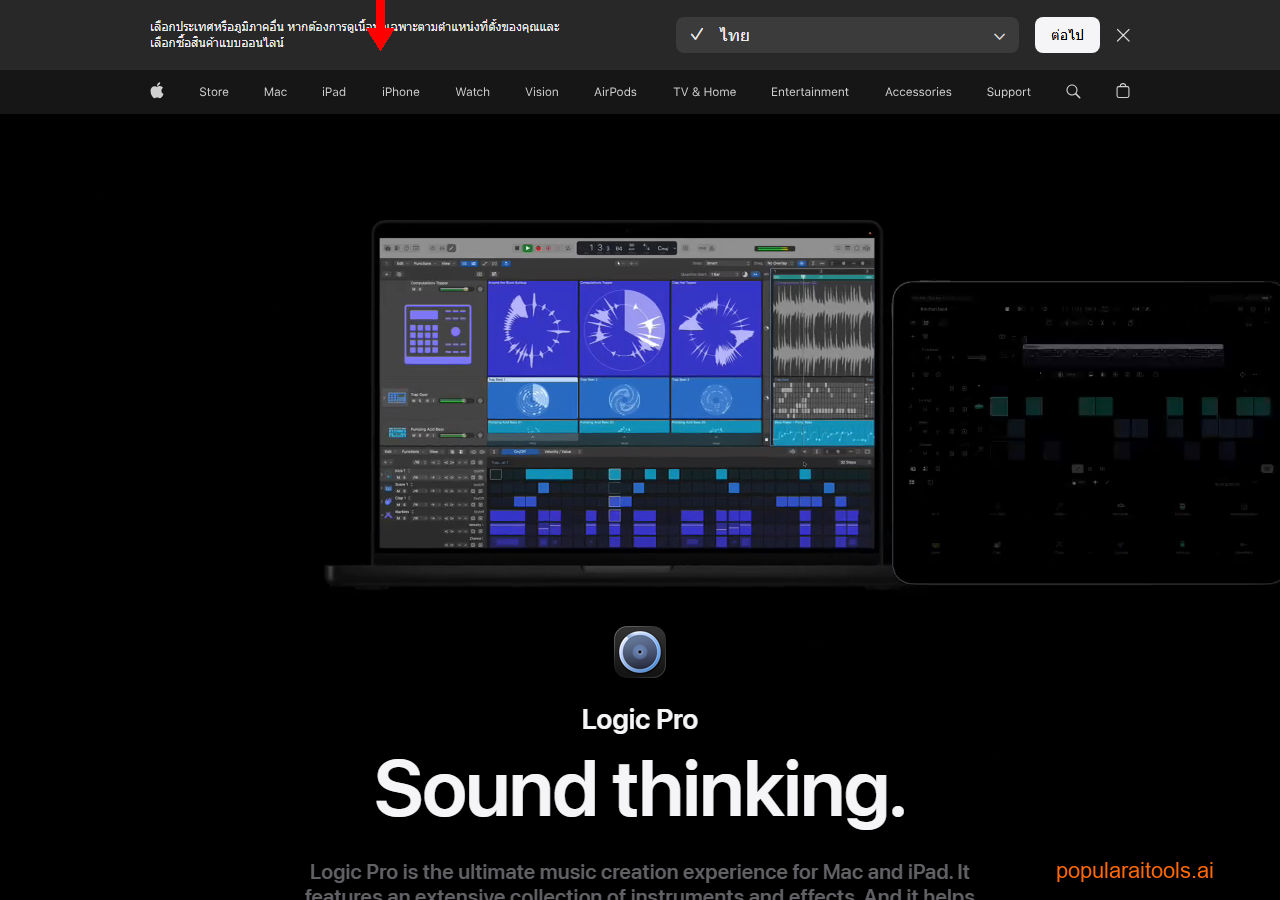1280x900 pixels.
Task: Switch to the Velocity/Value tab
Action: coord(557,452)
